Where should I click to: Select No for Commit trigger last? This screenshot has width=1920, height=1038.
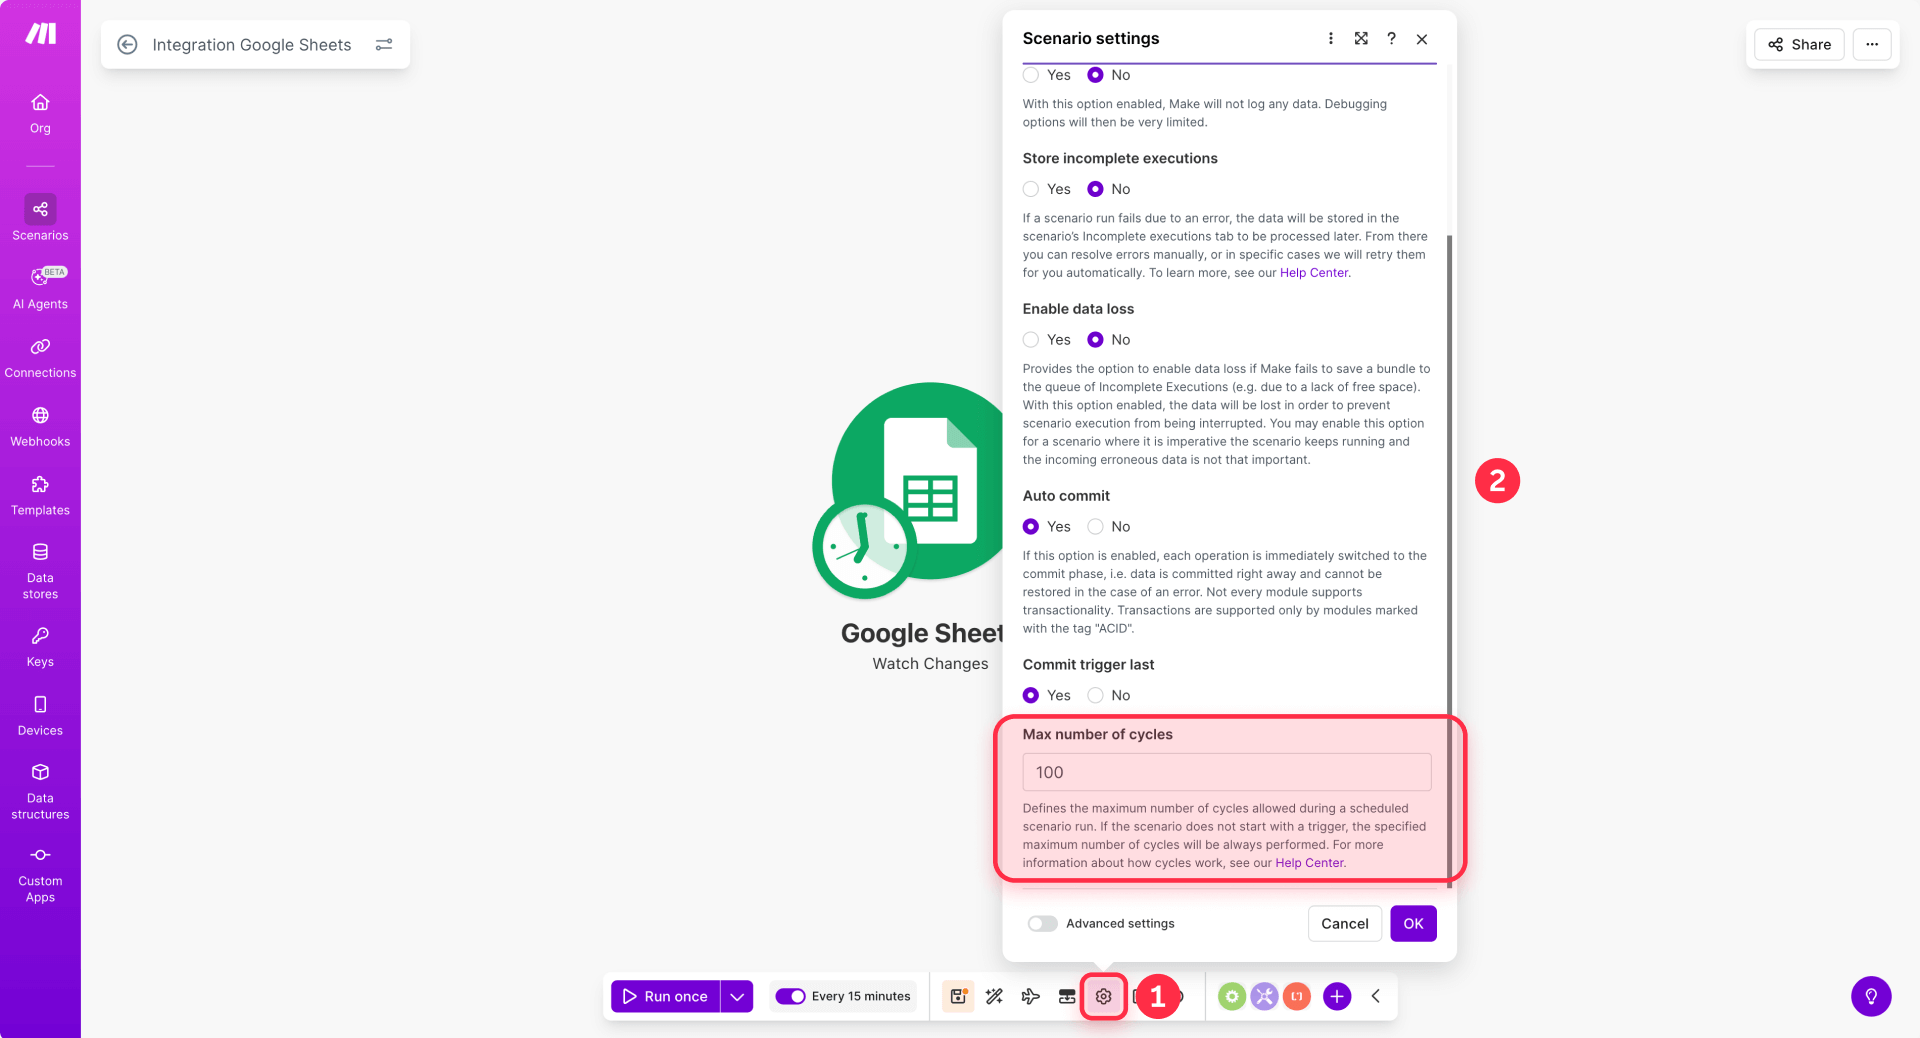[1095, 695]
